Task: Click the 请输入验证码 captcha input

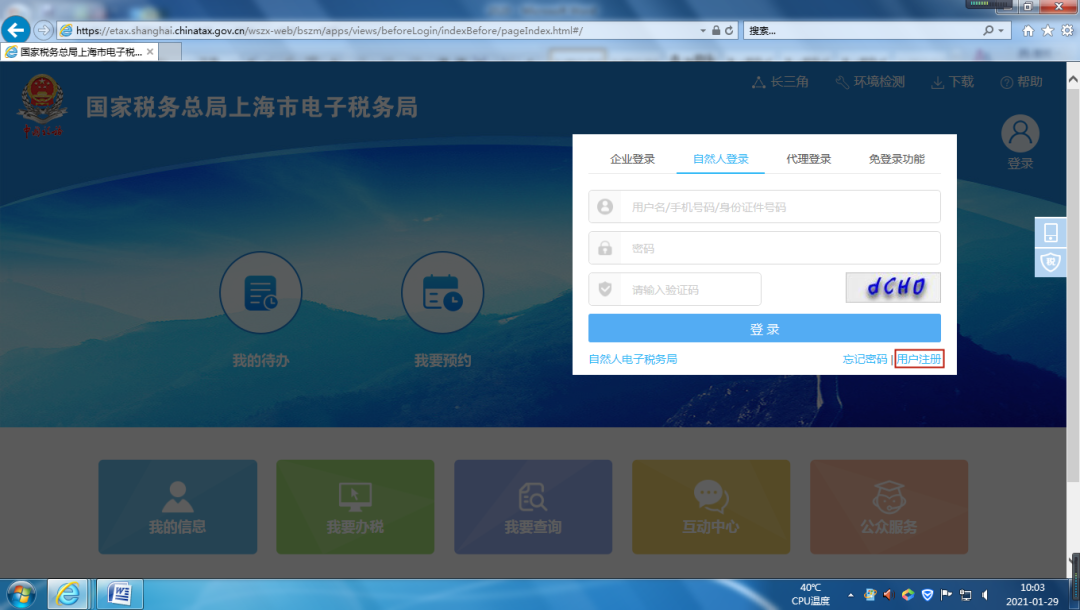Action: coord(674,289)
